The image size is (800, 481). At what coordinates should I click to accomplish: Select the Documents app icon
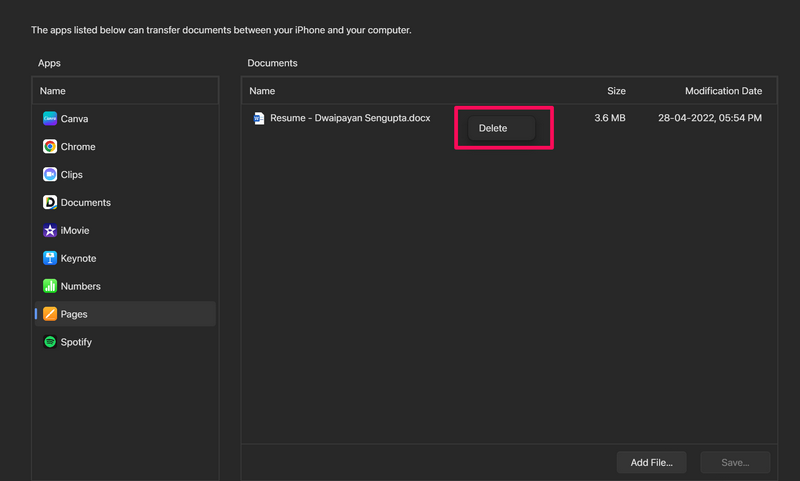tap(50, 202)
